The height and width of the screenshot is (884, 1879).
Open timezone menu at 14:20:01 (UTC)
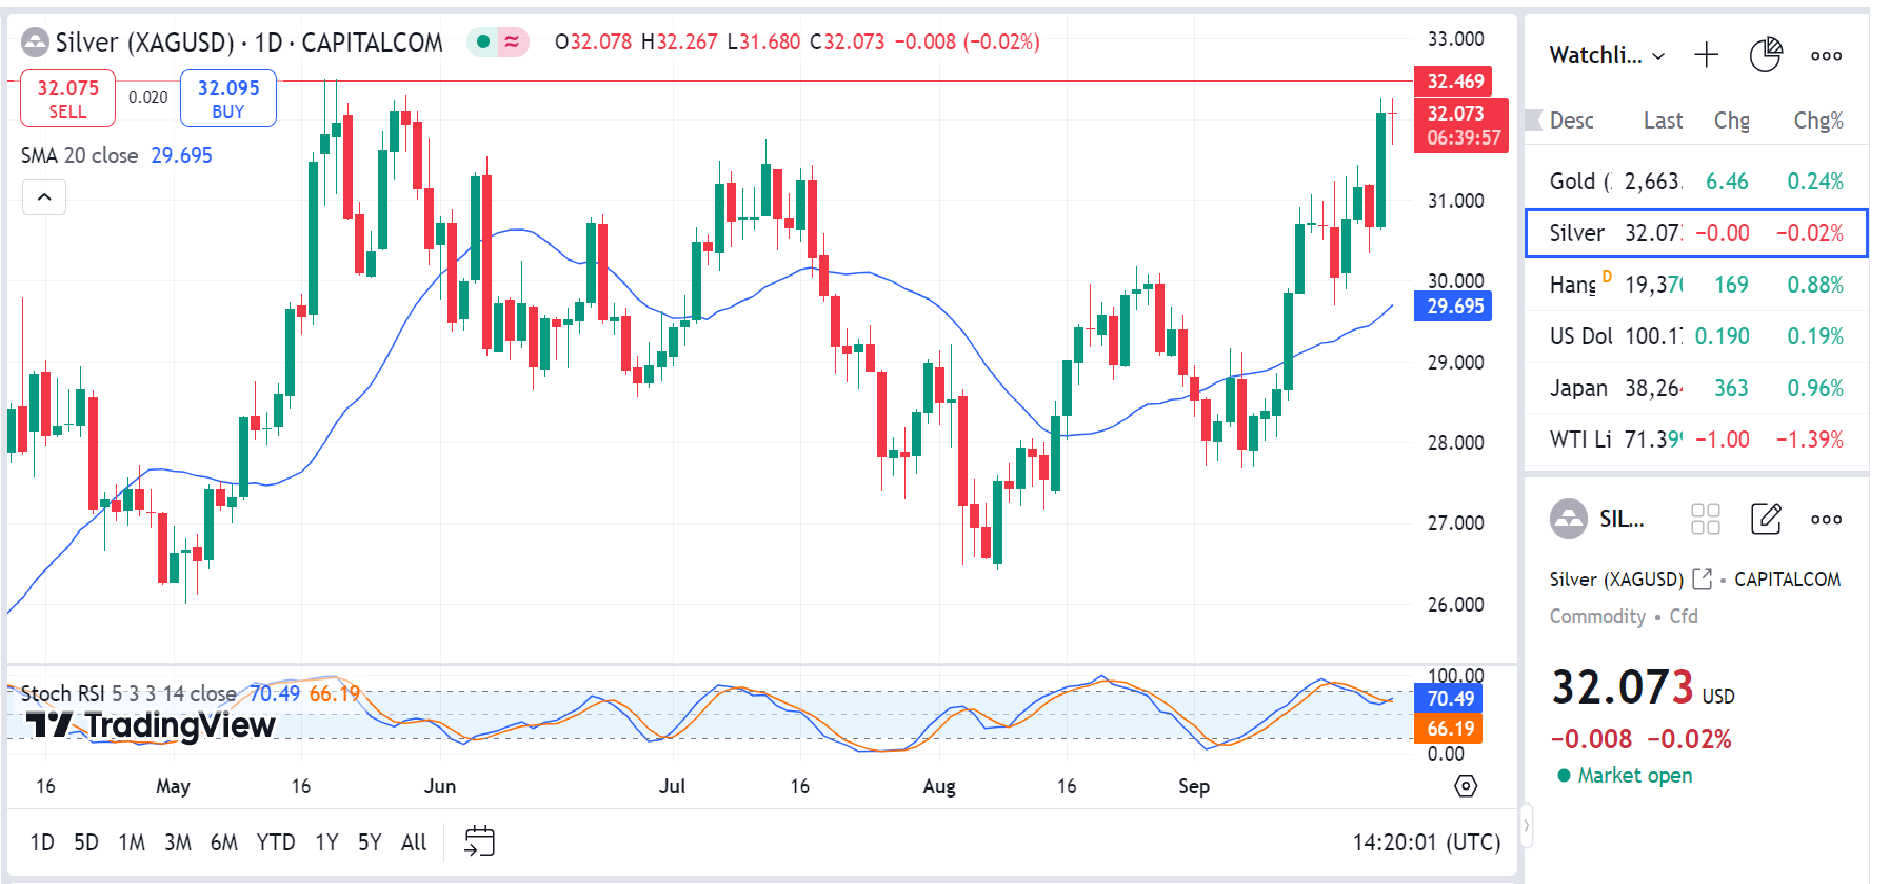tap(1426, 842)
